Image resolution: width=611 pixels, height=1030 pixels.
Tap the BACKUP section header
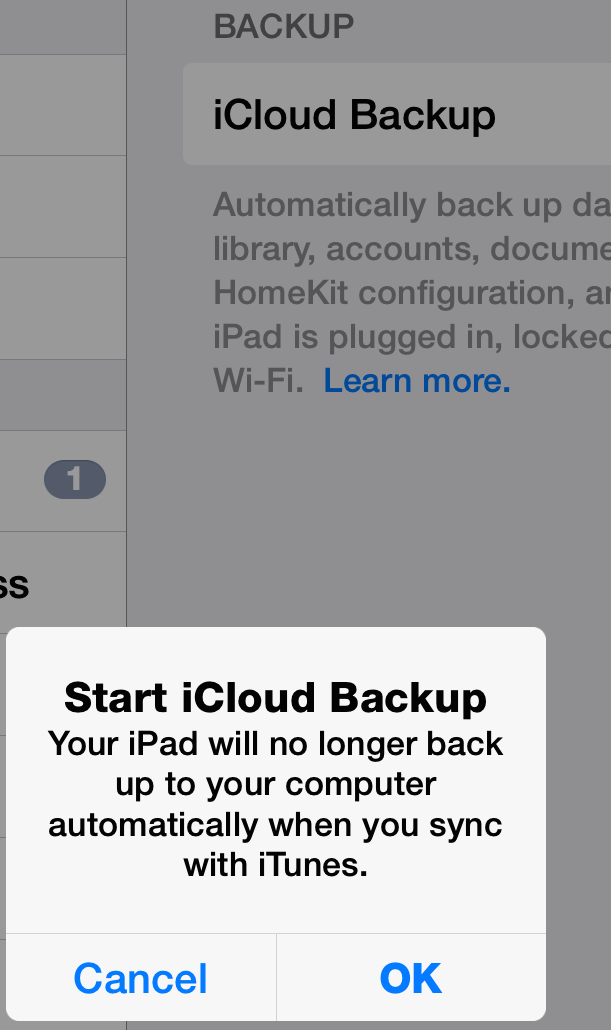pyautogui.click(x=283, y=27)
